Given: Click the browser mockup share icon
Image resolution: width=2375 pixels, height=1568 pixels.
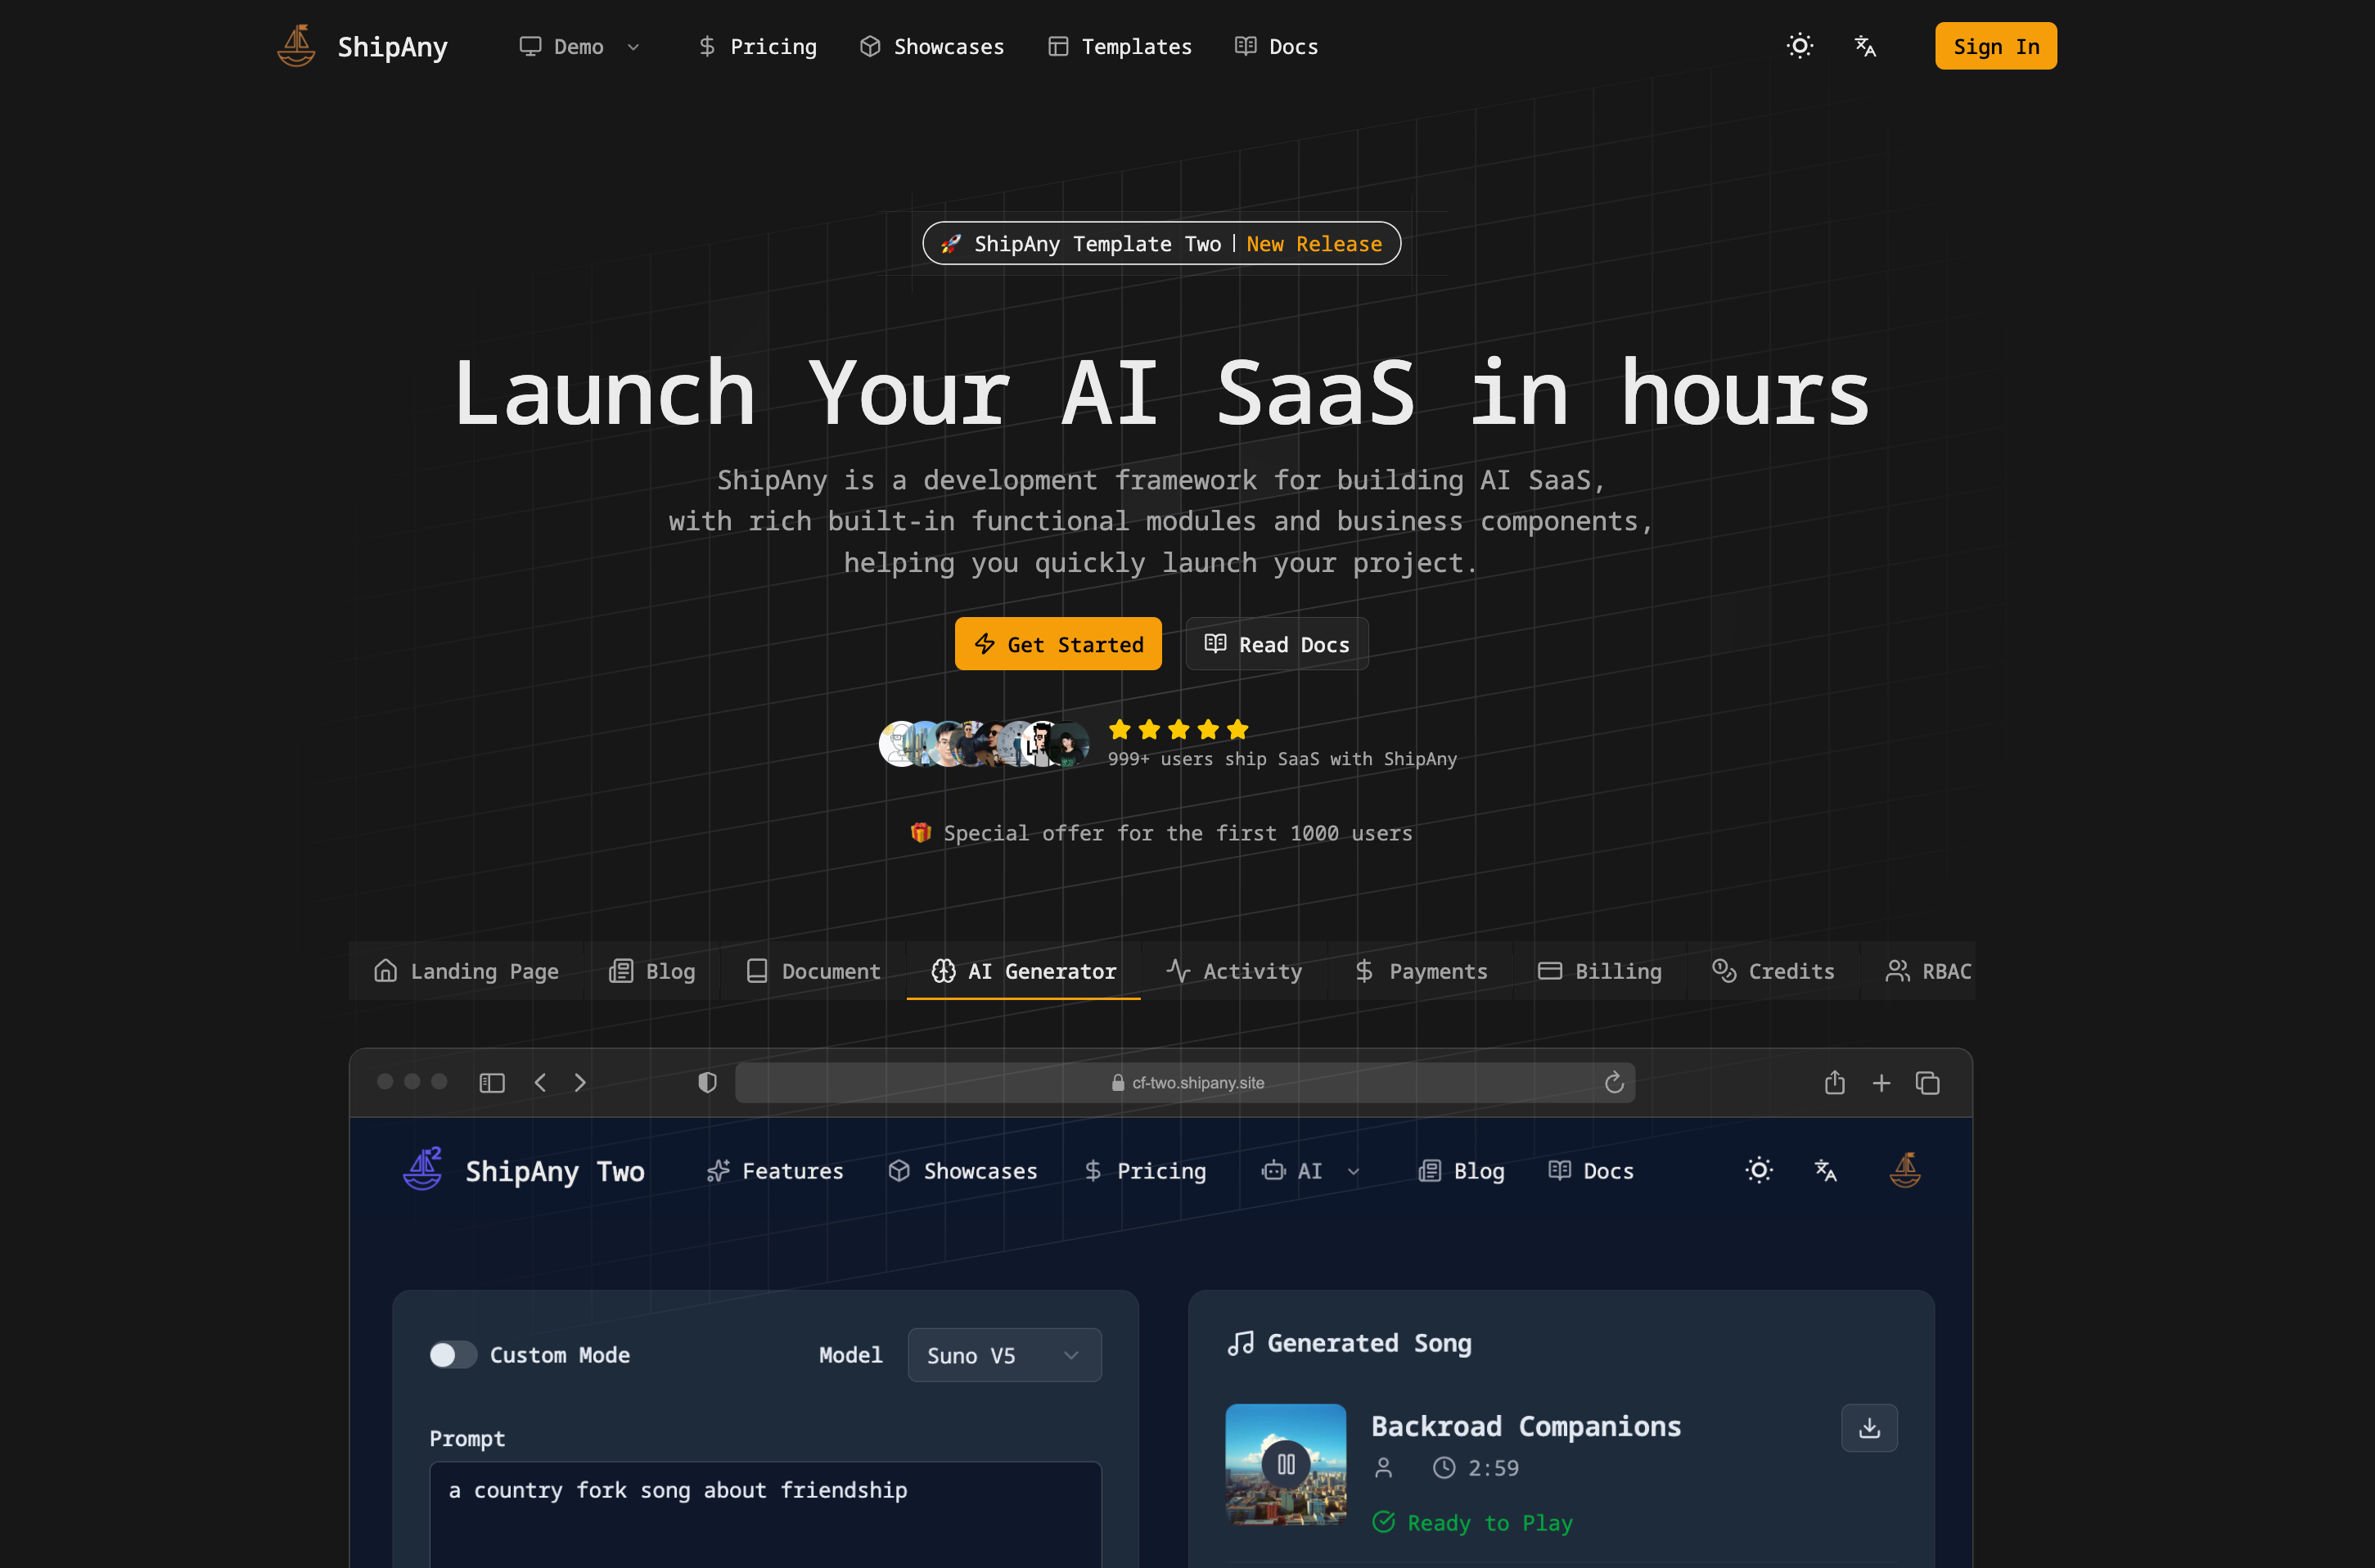Looking at the screenshot, I should coord(1834,1083).
